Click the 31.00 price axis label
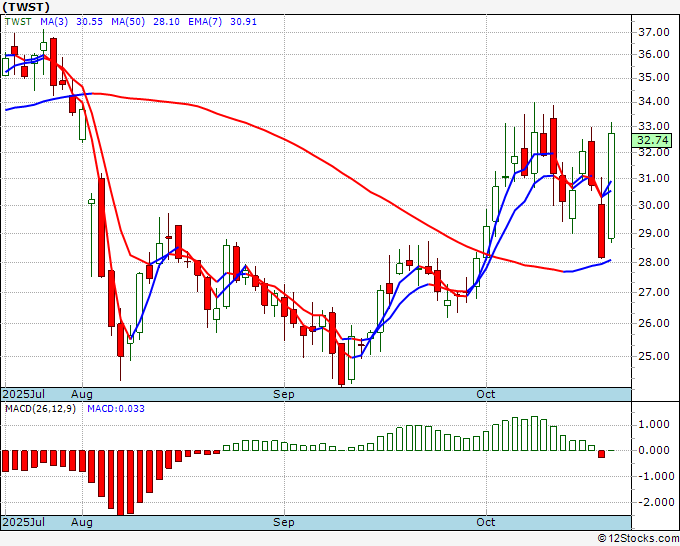Viewport: 680px width, 546px height. point(654,178)
